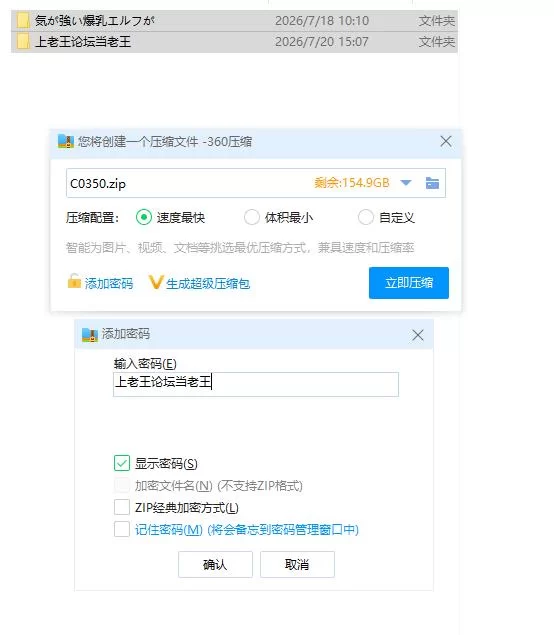Confirm password with 确认 button

pos(215,564)
